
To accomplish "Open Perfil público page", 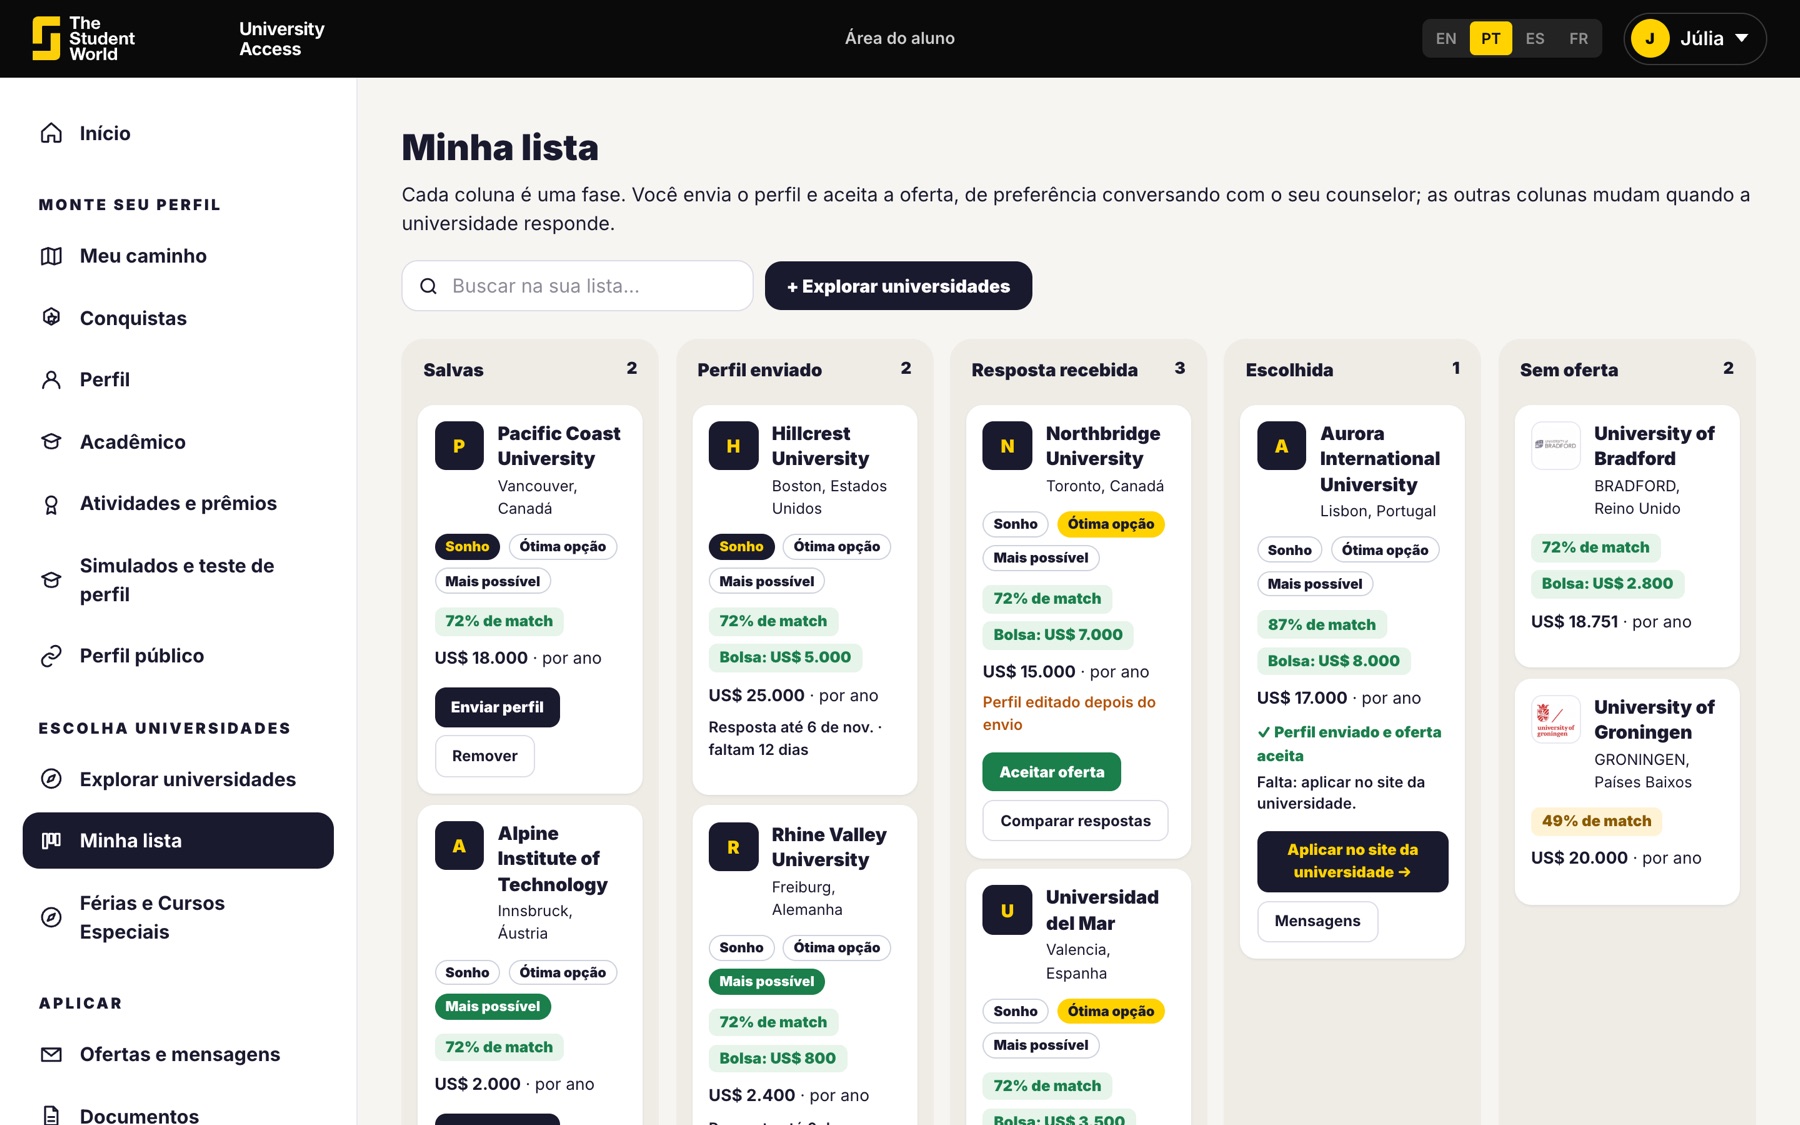I will [x=178, y=656].
